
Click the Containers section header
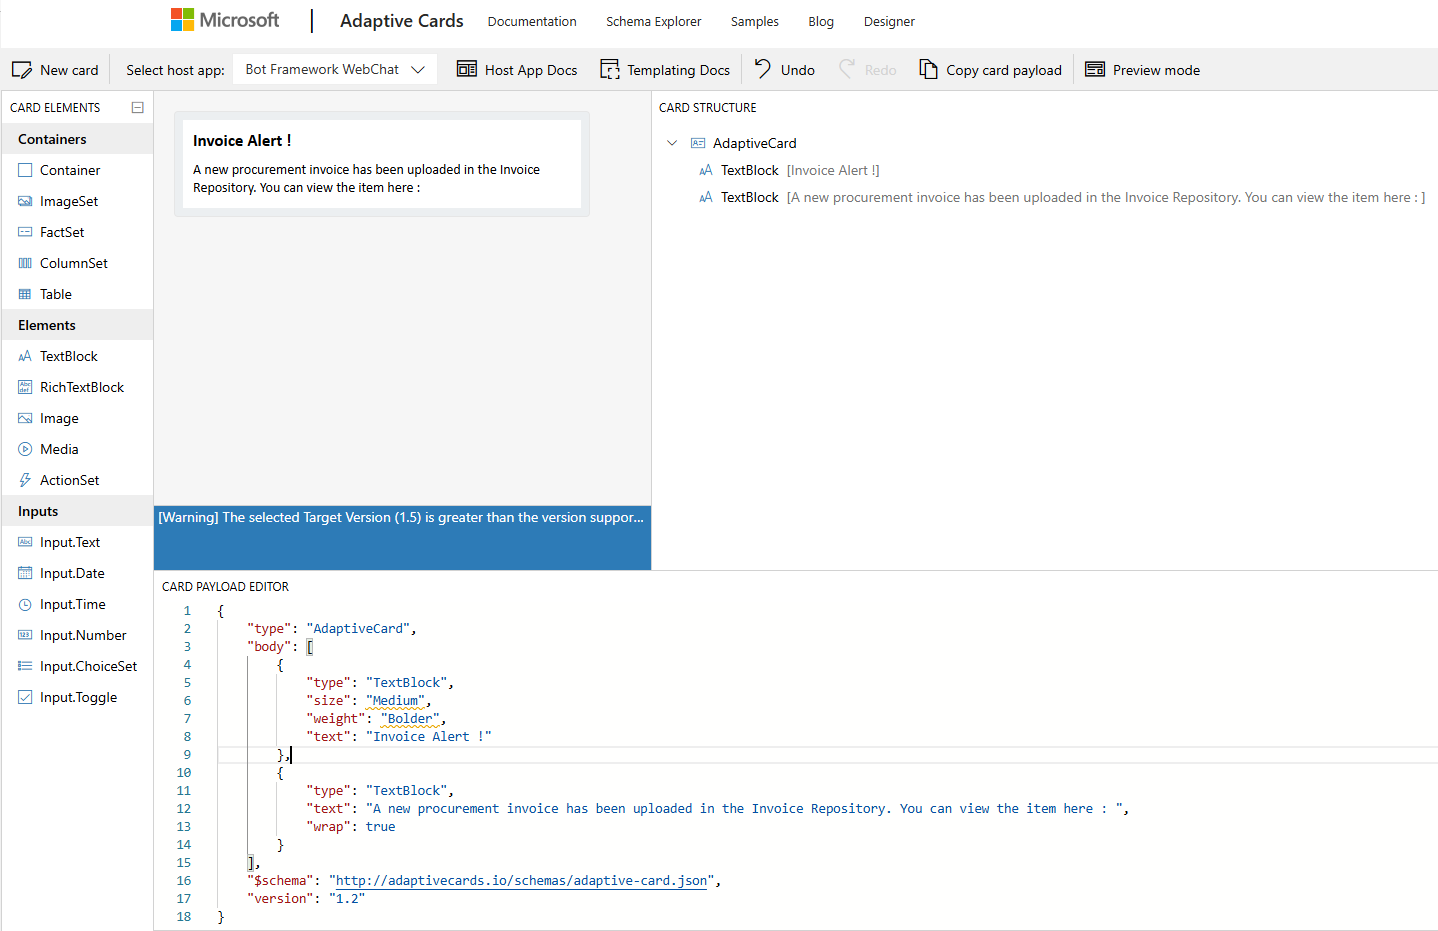tap(78, 139)
